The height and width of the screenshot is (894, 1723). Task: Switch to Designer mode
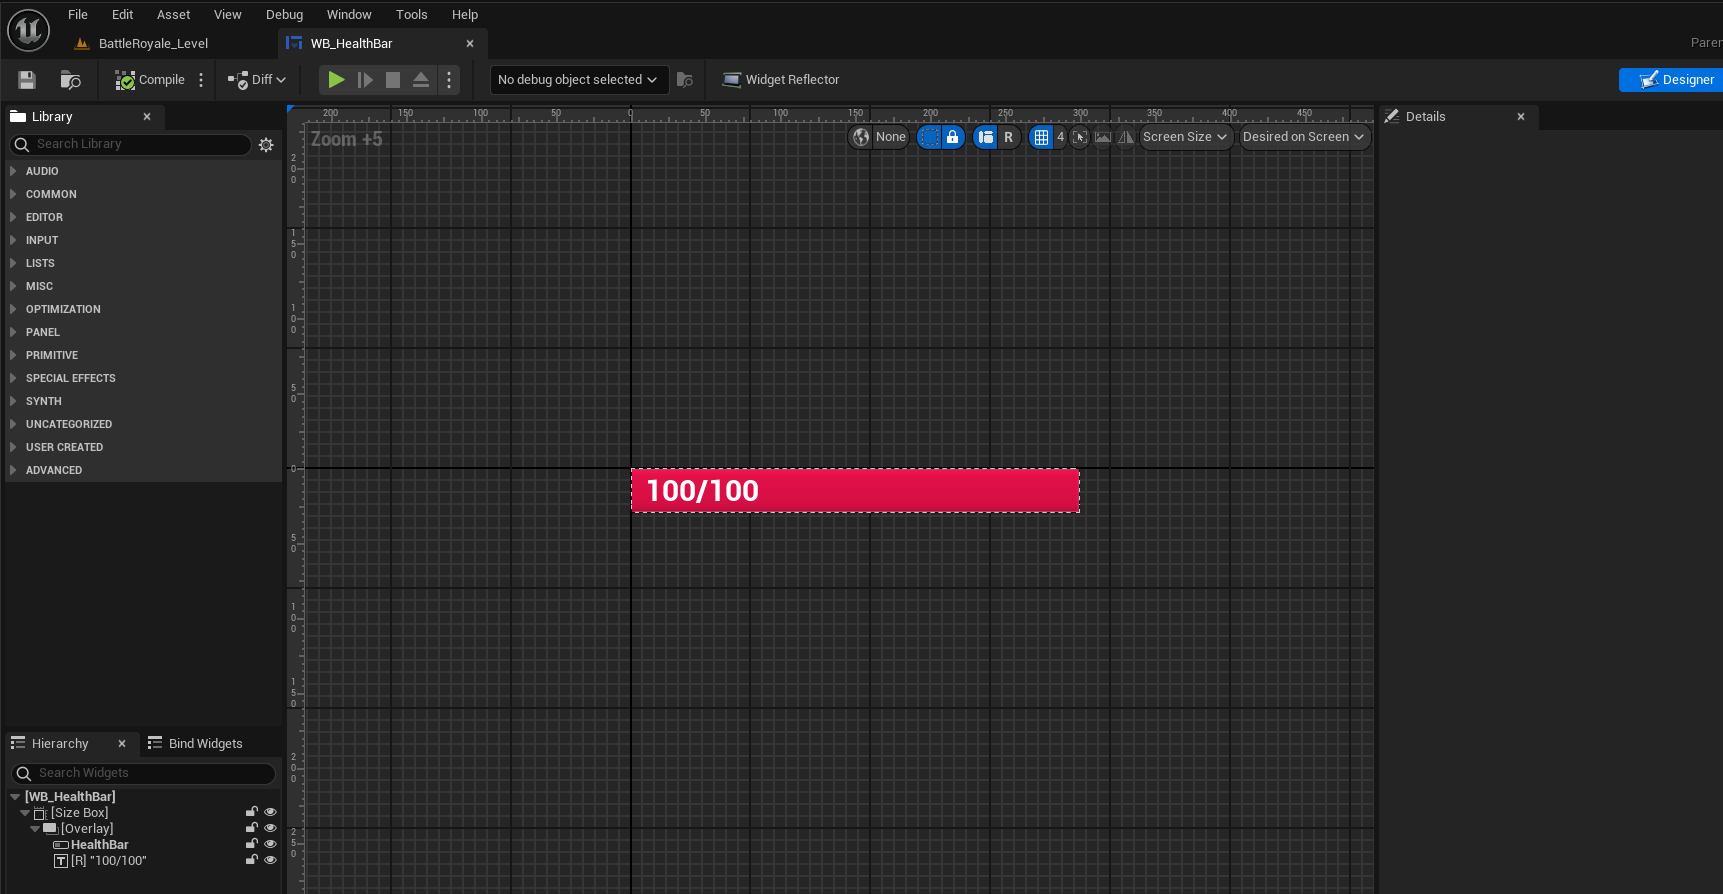[x=1671, y=80]
